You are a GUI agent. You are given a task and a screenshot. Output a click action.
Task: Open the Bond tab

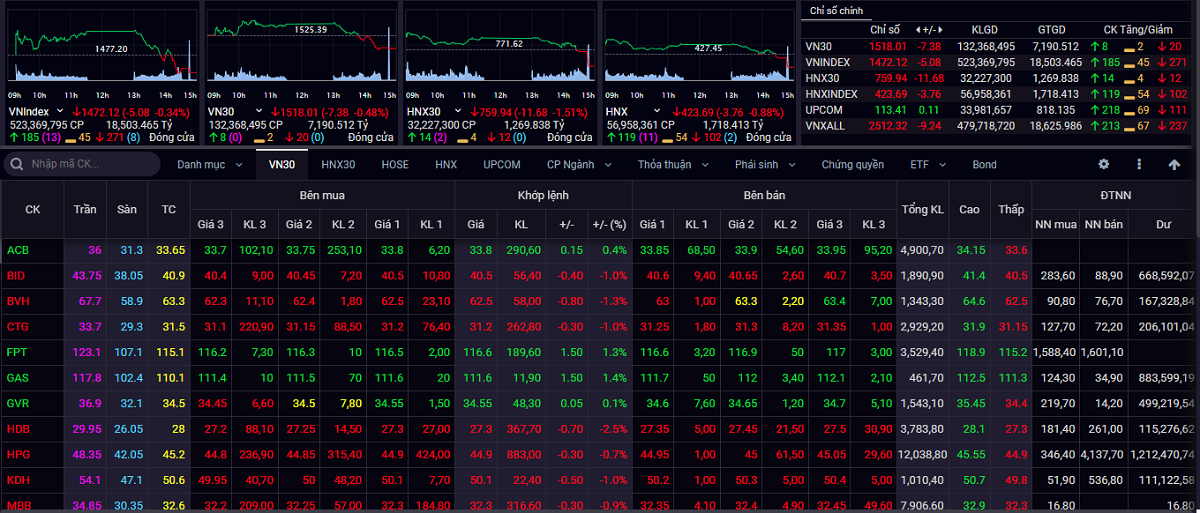click(985, 164)
